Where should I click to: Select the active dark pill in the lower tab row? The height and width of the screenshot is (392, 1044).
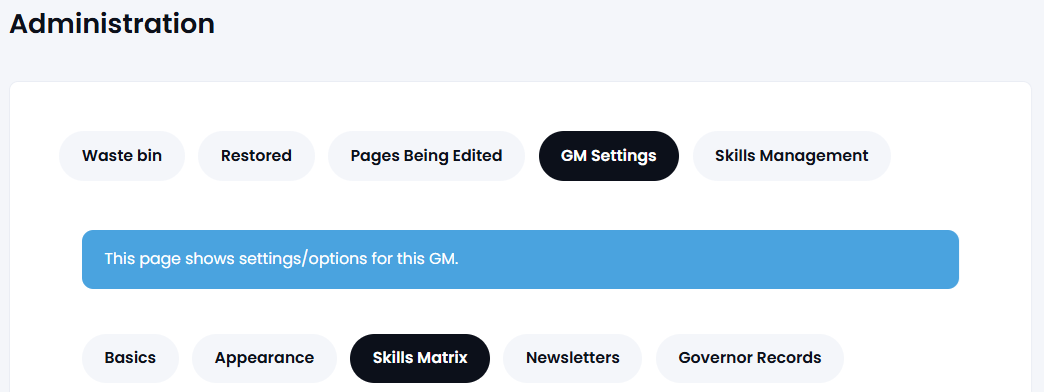420,358
